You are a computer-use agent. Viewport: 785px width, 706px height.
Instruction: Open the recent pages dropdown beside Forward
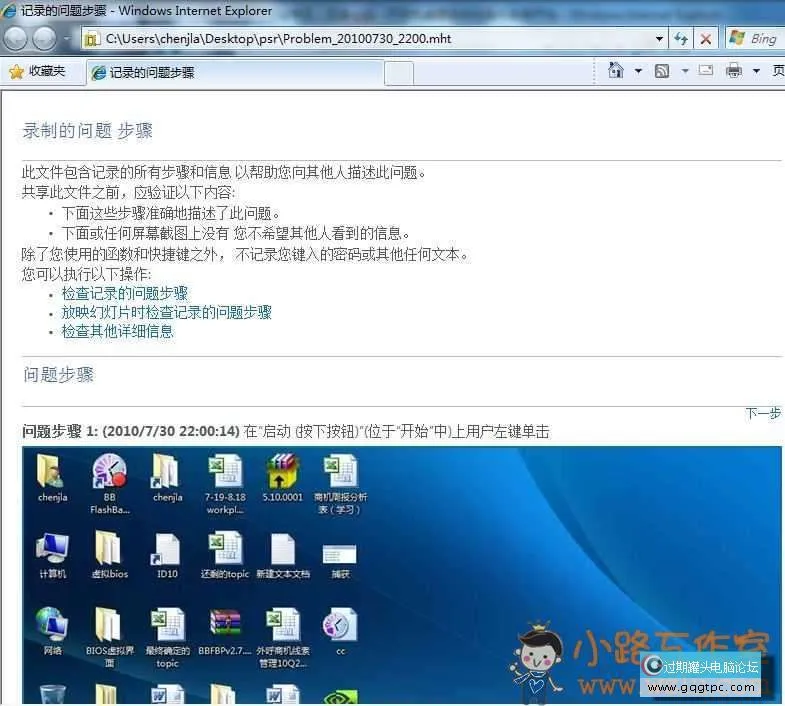click(x=68, y=38)
